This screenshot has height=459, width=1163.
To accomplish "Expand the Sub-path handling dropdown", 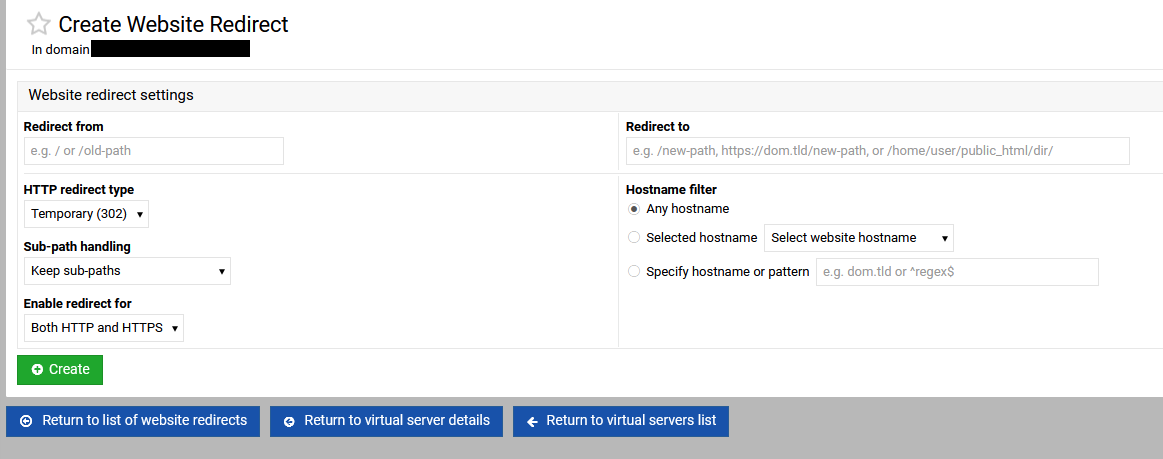I will pos(127,271).
